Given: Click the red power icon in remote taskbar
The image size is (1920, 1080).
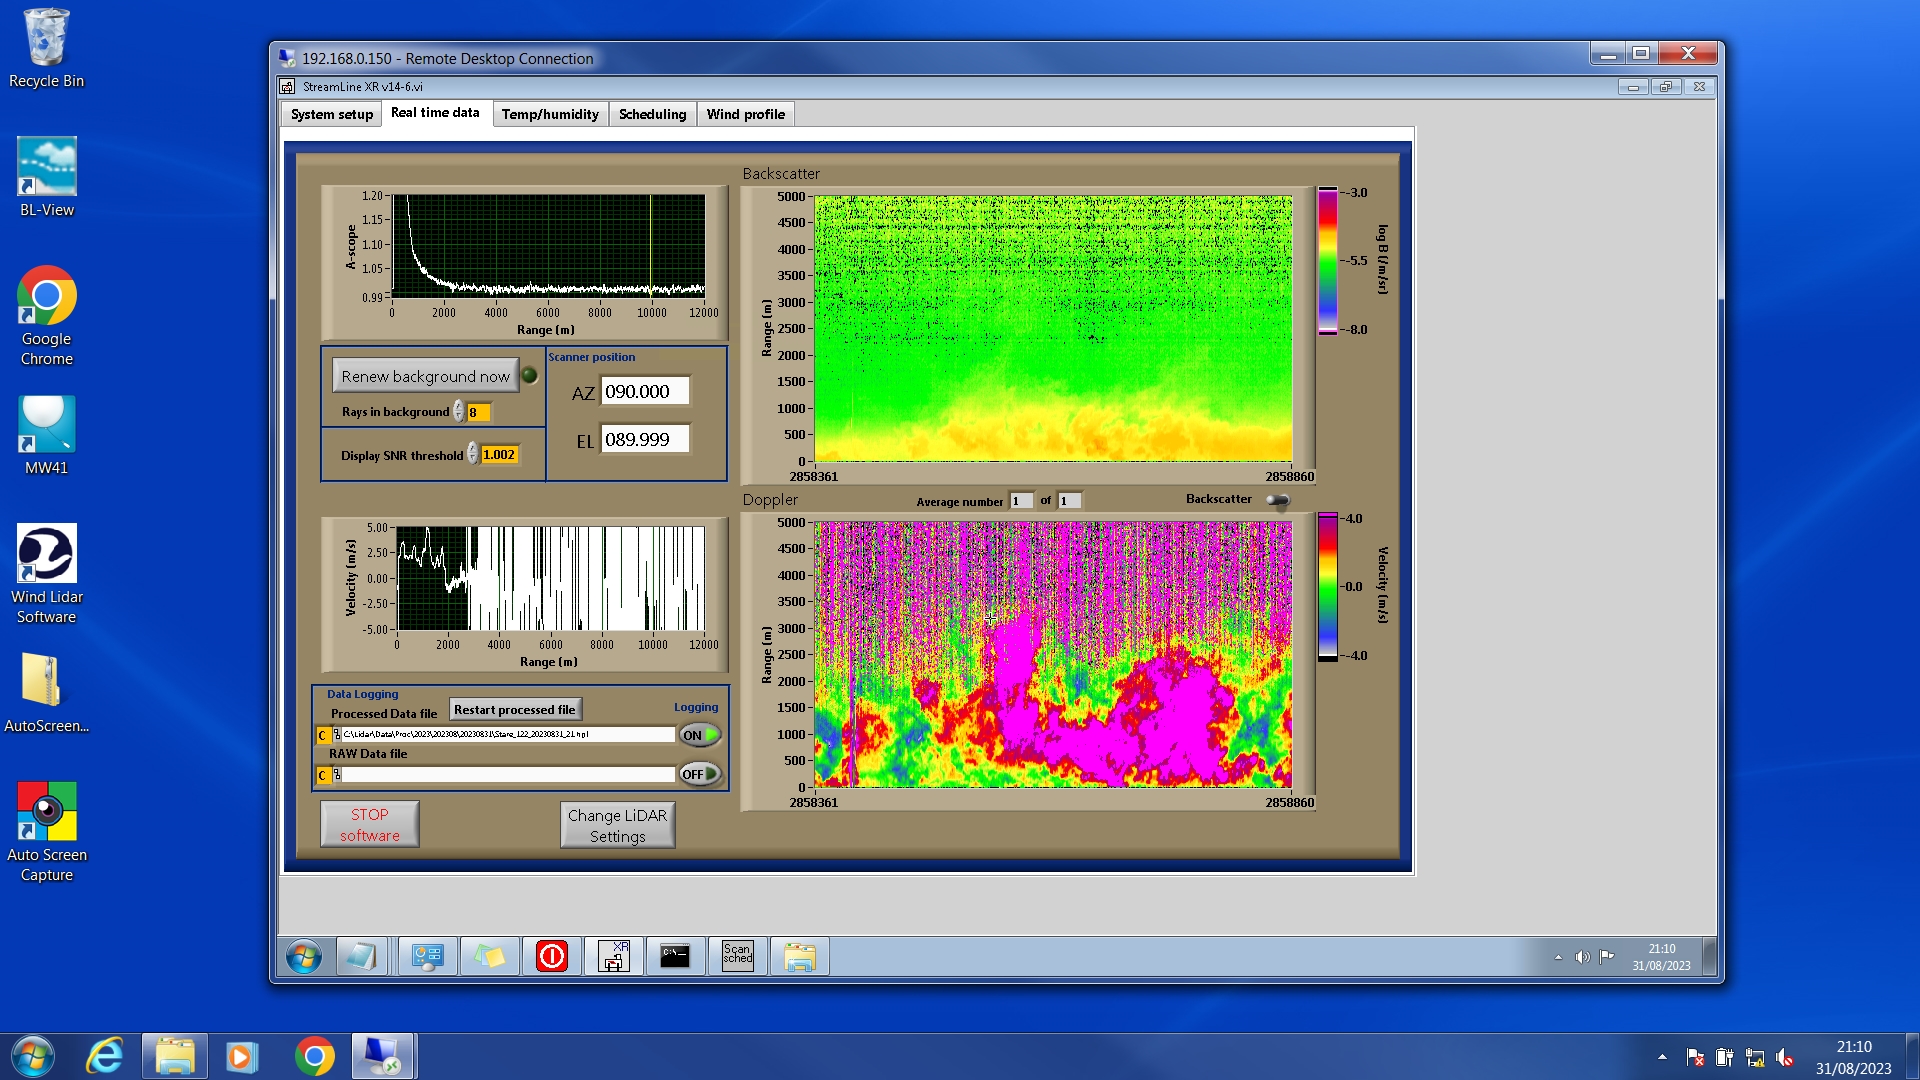Looking at the screenshot, I should pyautogui.click(x=551, y=956).
